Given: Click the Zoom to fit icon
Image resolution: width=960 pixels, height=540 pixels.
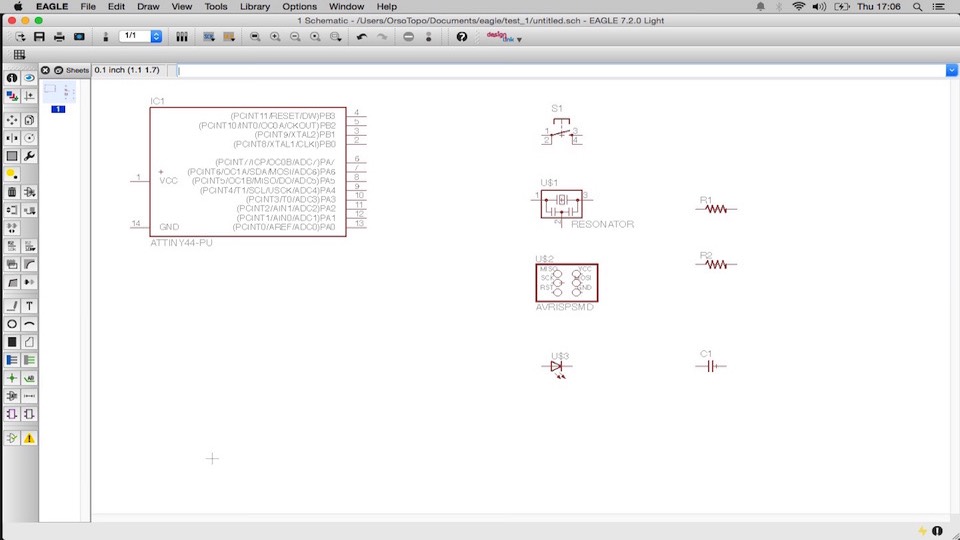Looking at the screenshot, I should [255, 37].
